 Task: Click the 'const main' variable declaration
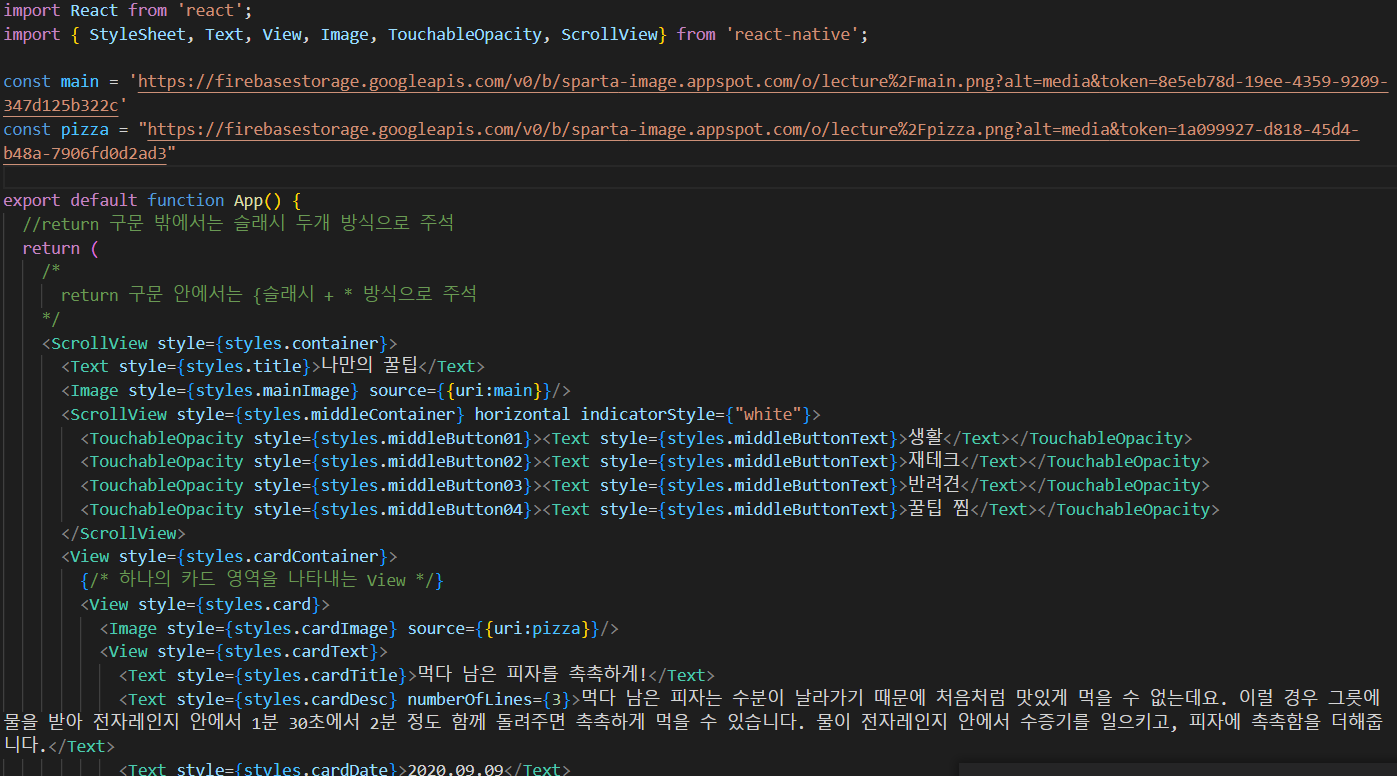[x=51, y=82]
